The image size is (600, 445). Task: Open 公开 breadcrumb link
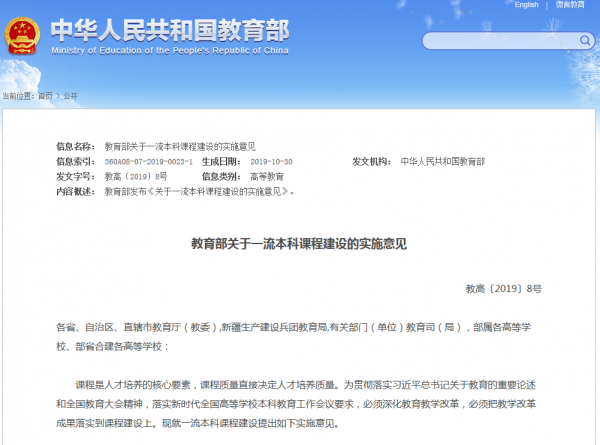pos(70,96)
